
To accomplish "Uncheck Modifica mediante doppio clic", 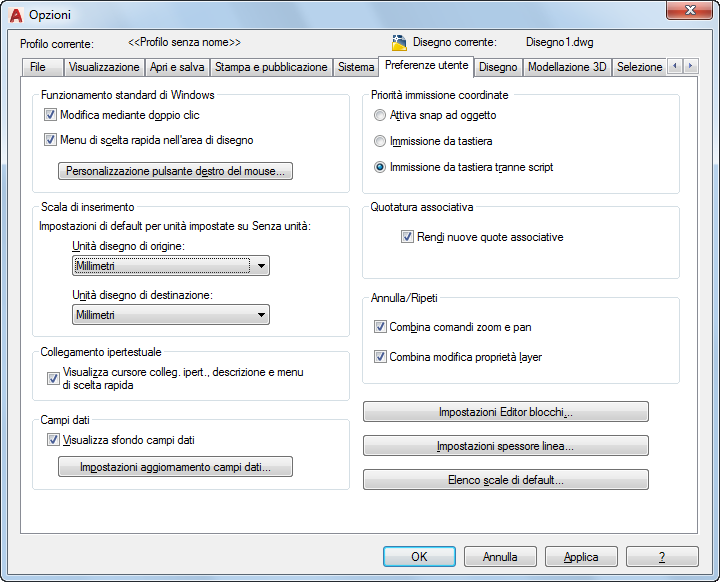I will click(x=50, y=115).
